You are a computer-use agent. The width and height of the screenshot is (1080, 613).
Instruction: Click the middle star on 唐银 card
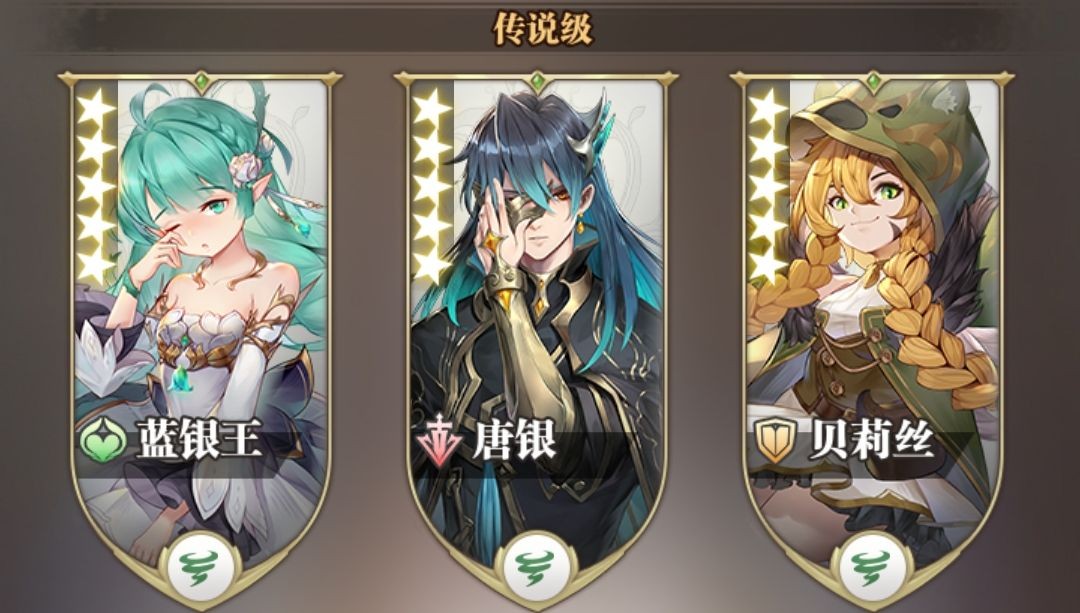(x=432, y=187)
